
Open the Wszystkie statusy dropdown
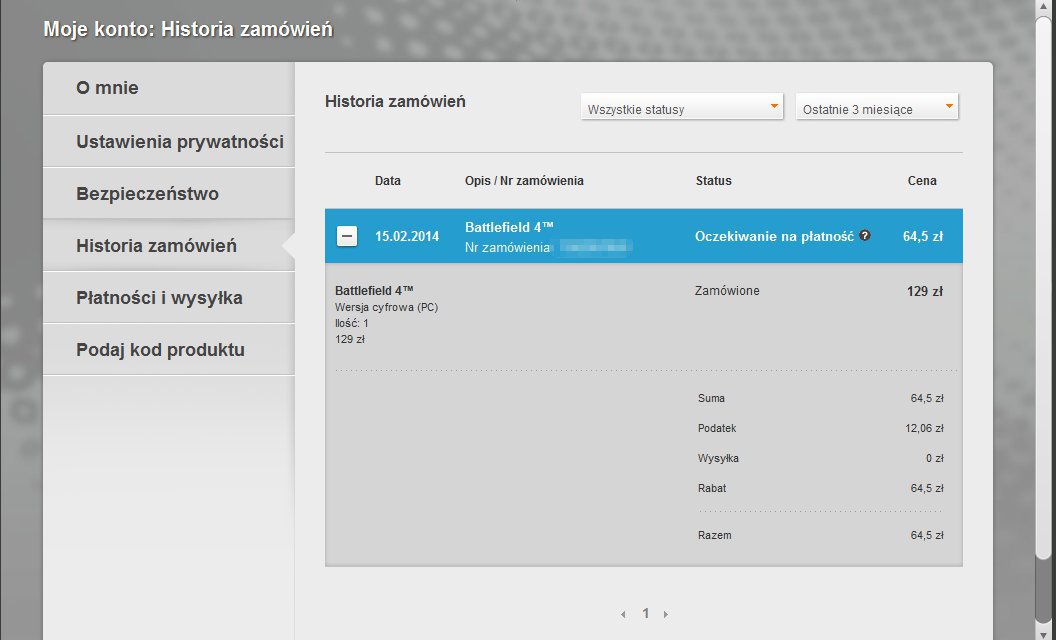coord(682,108)
